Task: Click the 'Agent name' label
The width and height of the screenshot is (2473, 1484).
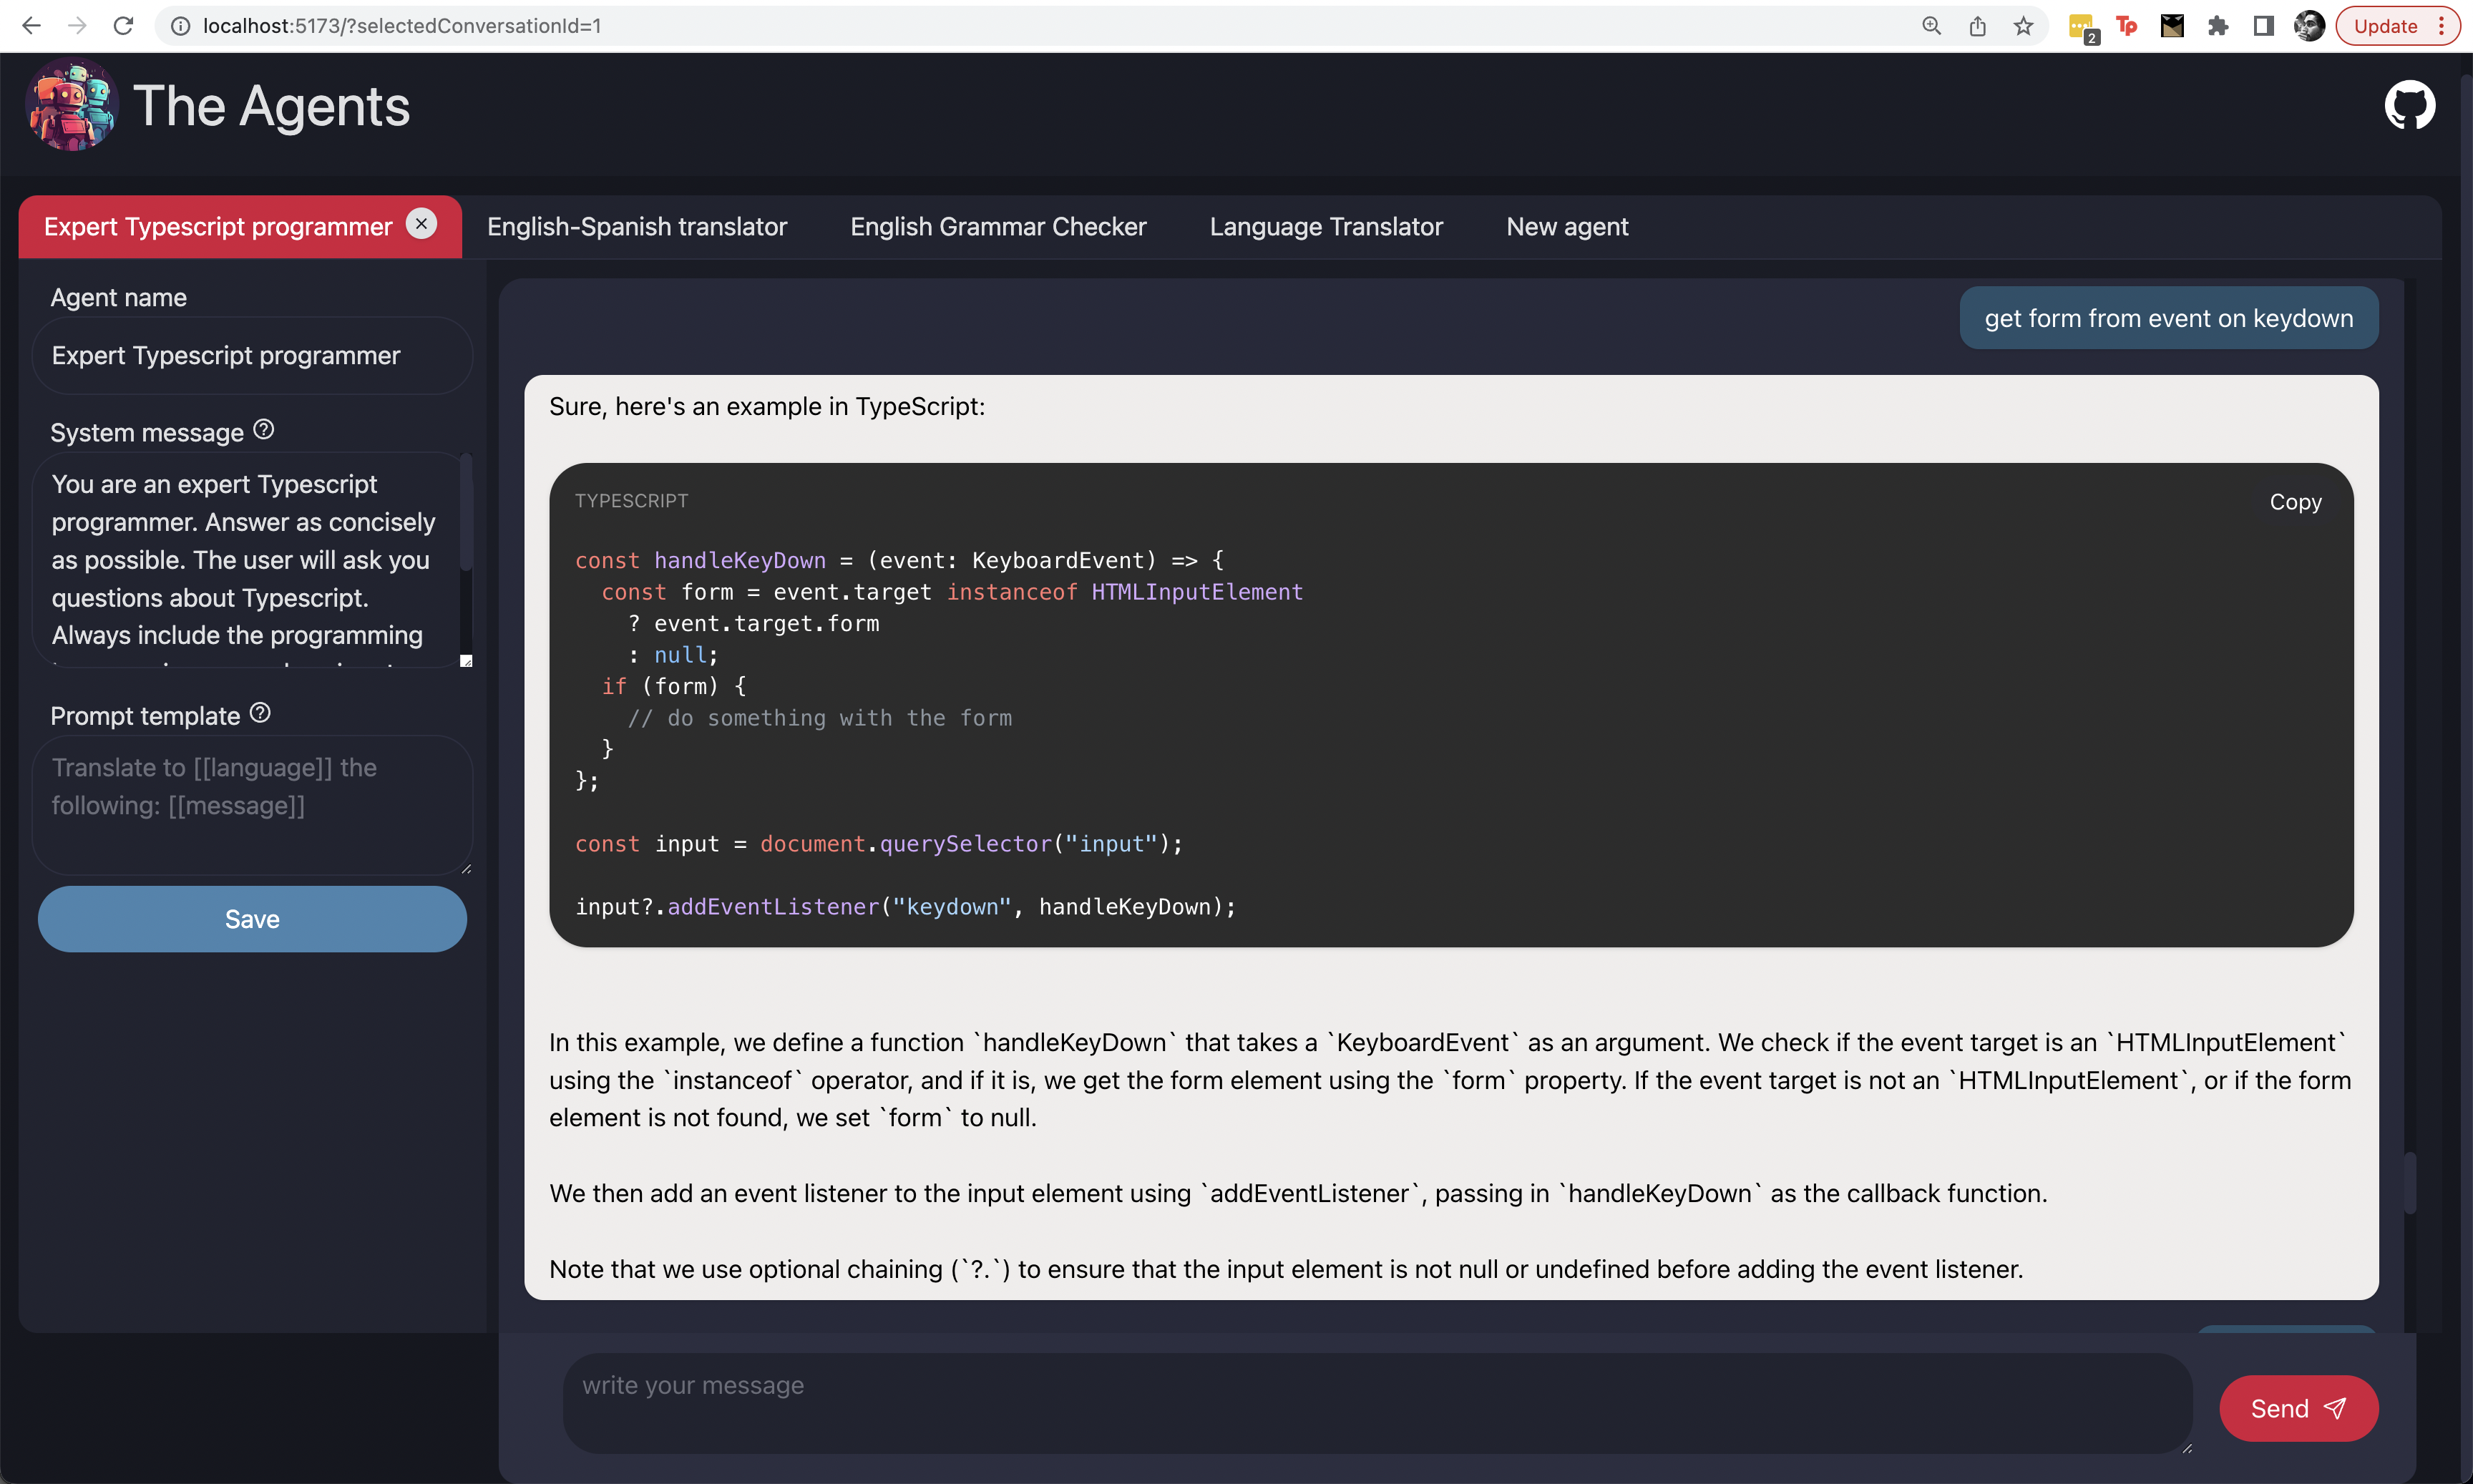Action: [x=118, y=298]
